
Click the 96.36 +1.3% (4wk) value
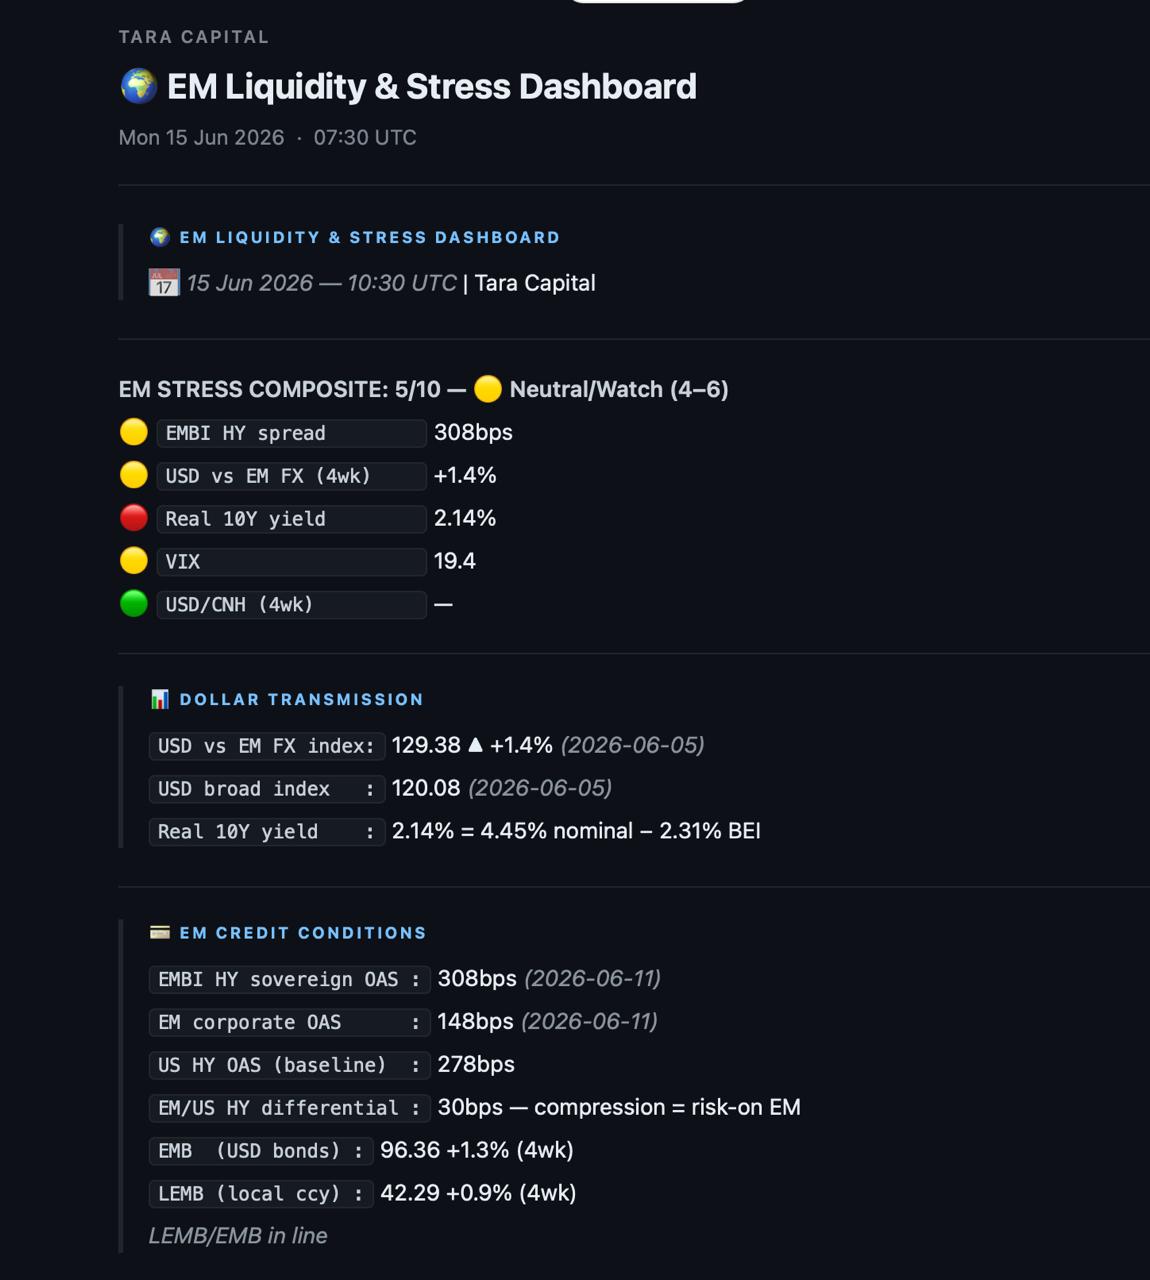[477, 1150]
